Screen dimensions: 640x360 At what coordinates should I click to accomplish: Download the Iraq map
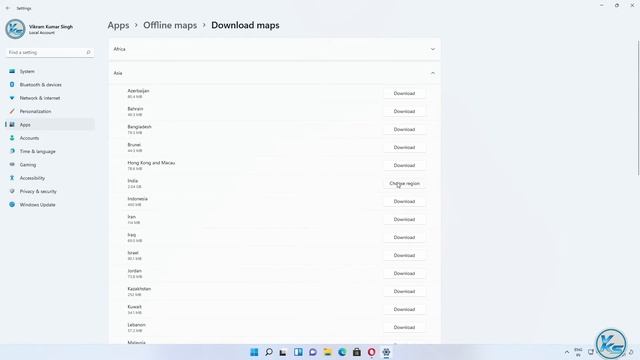[x=404, y=237]
